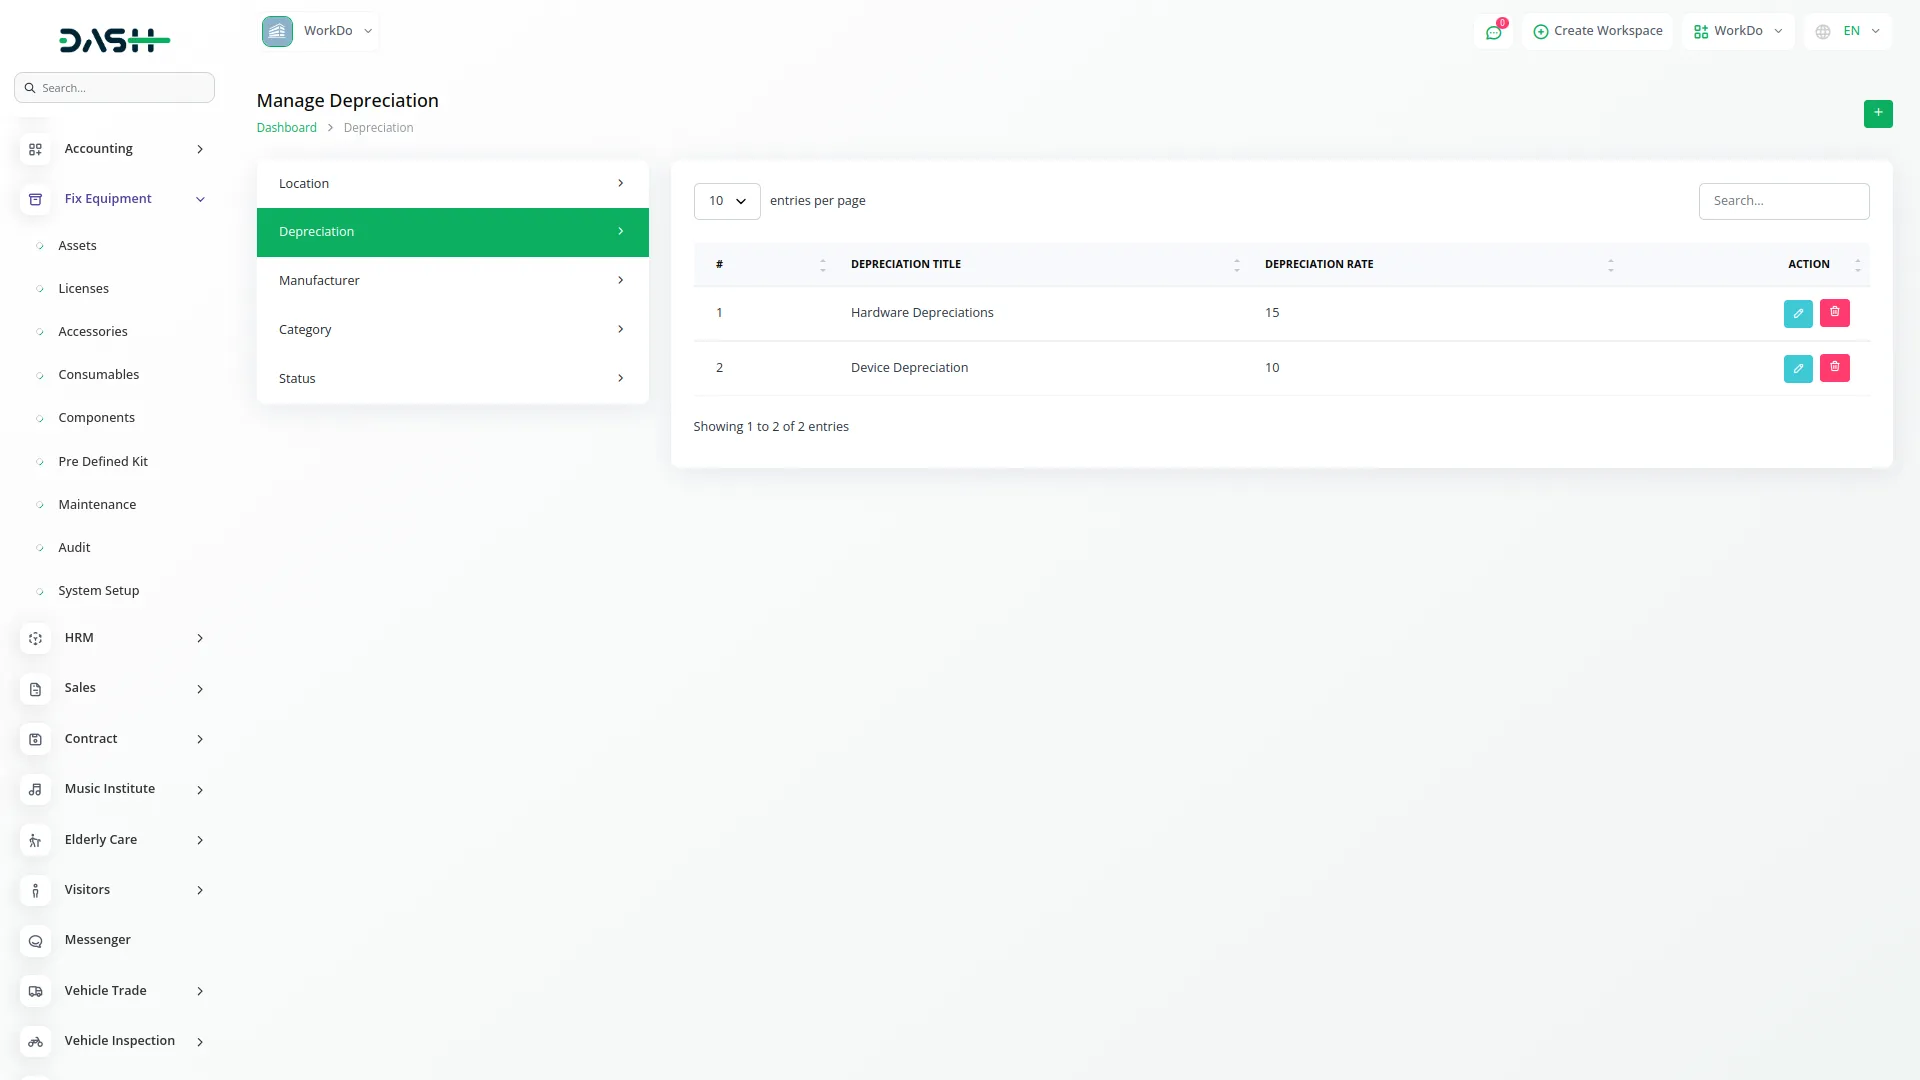Select the Manufacturer setup tab
The width and height of the screenshot is (1920, 1080).
[x=452, y=281]
